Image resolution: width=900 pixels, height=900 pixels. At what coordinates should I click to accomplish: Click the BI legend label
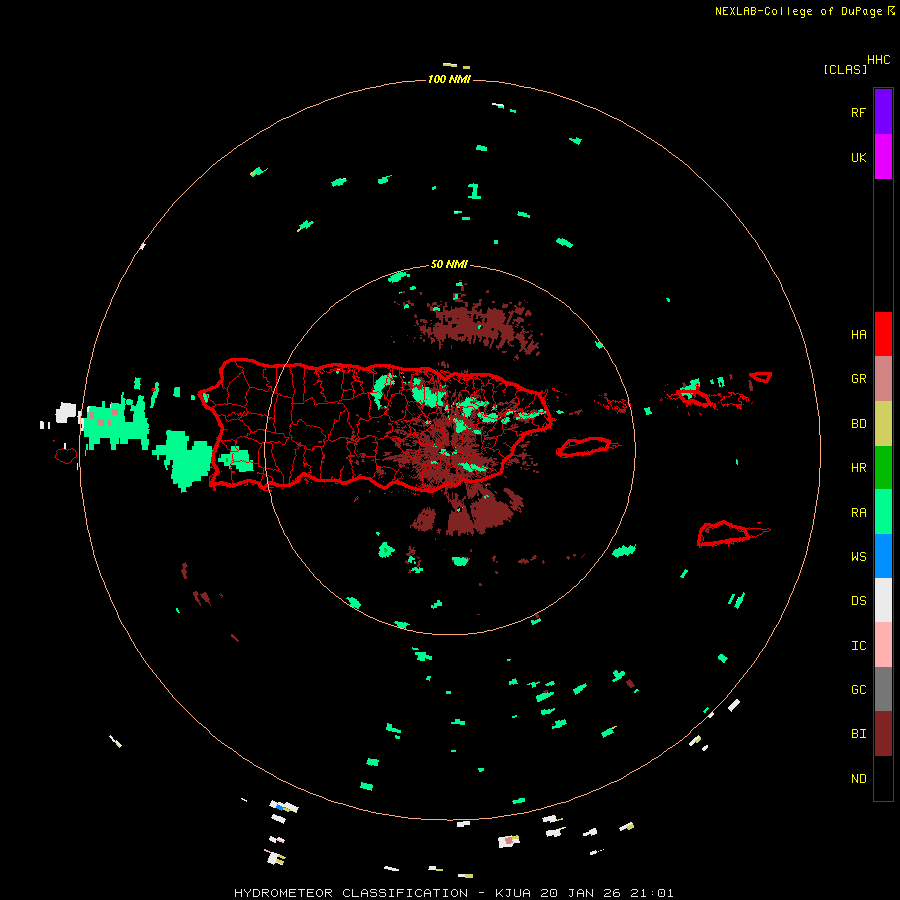[858, 734]
